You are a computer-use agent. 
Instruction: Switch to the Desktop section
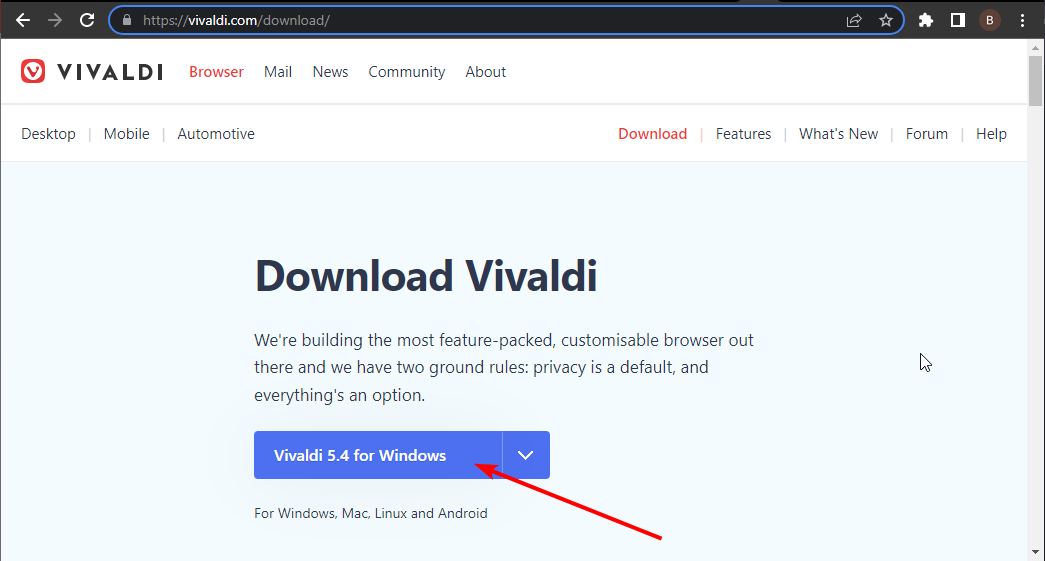[49, 134]
